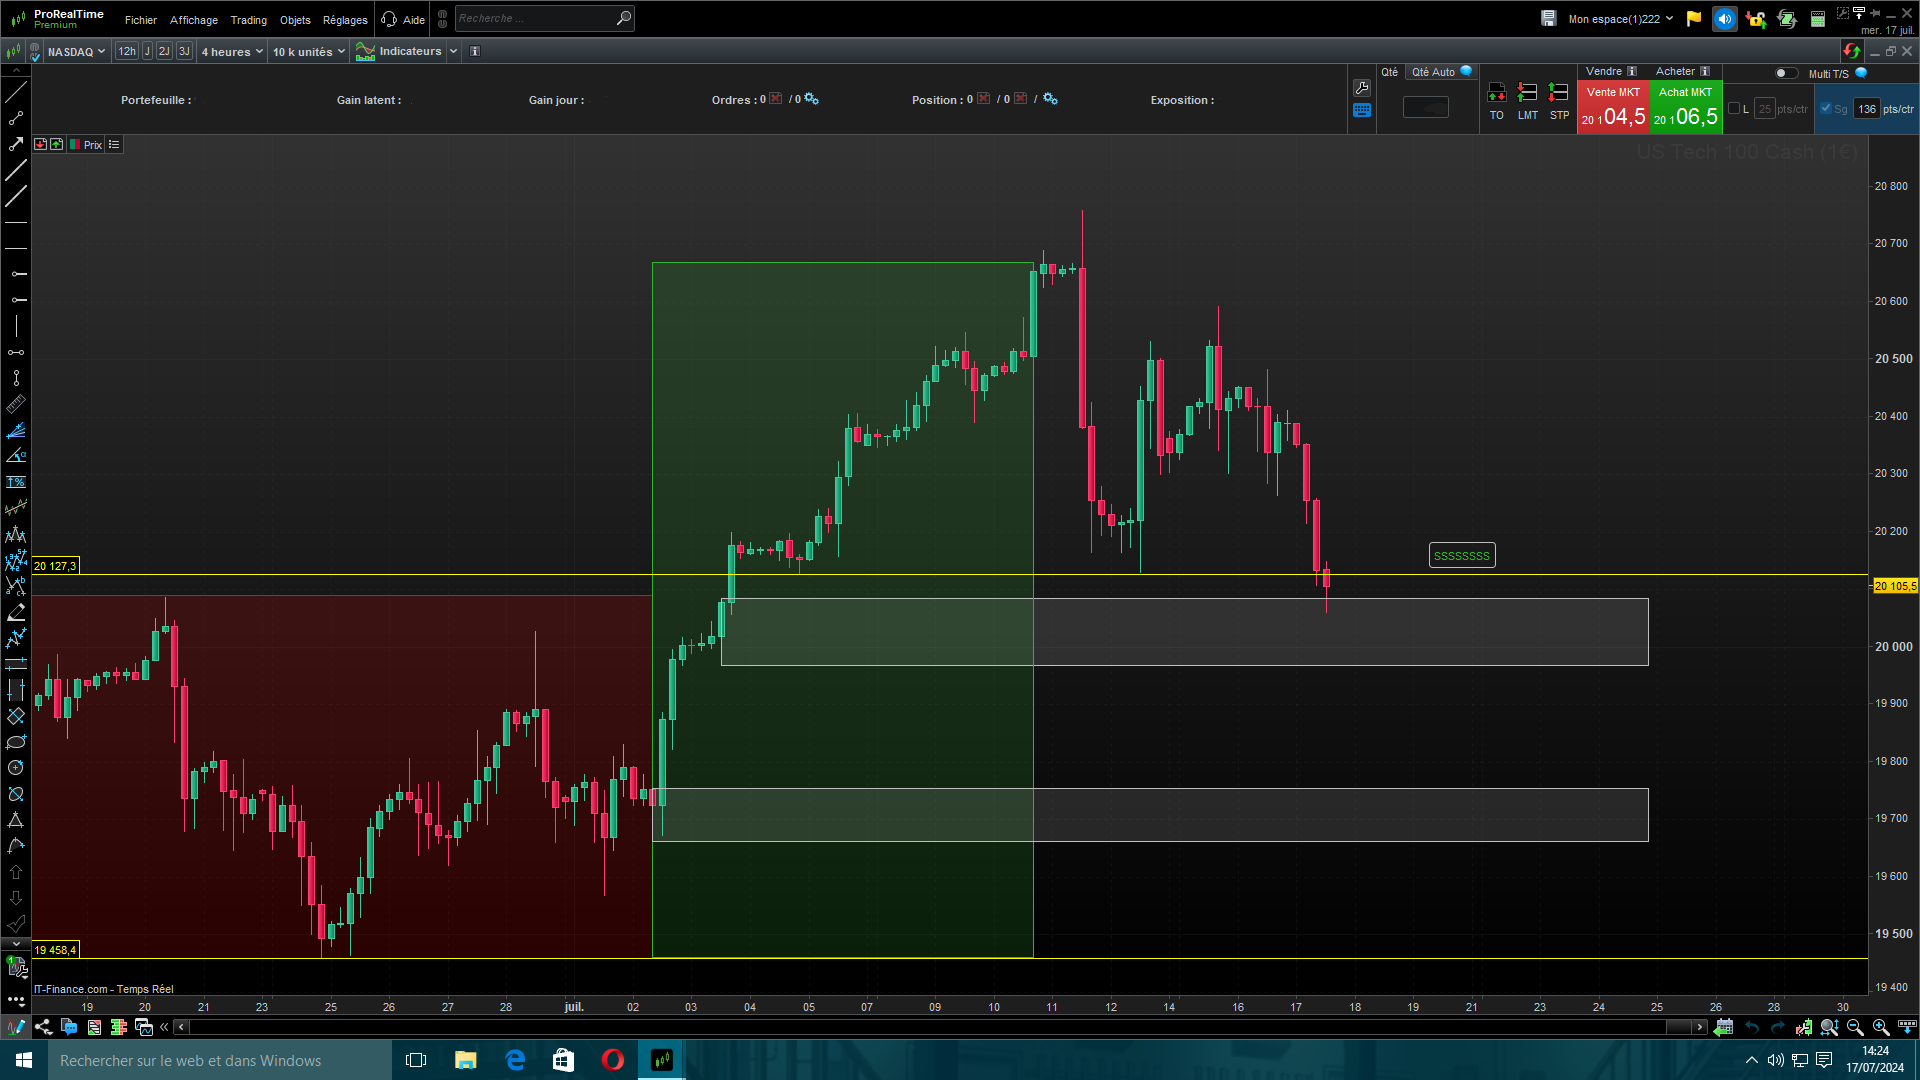
Task: Open the wrench settings icon in order panel
Action: (x=1362, y=88)
